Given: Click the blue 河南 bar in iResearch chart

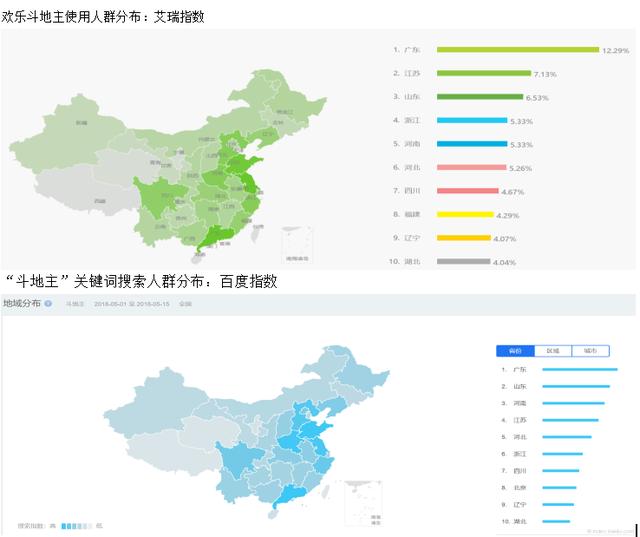Looking at the screenshot, I should coord(472,144).
